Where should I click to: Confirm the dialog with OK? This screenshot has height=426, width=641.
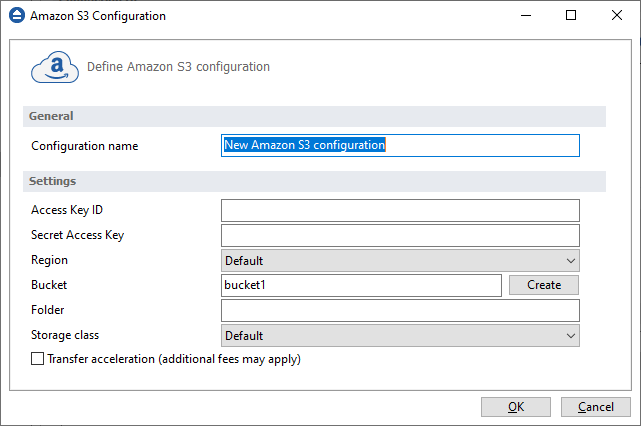[x=516, y=407]
